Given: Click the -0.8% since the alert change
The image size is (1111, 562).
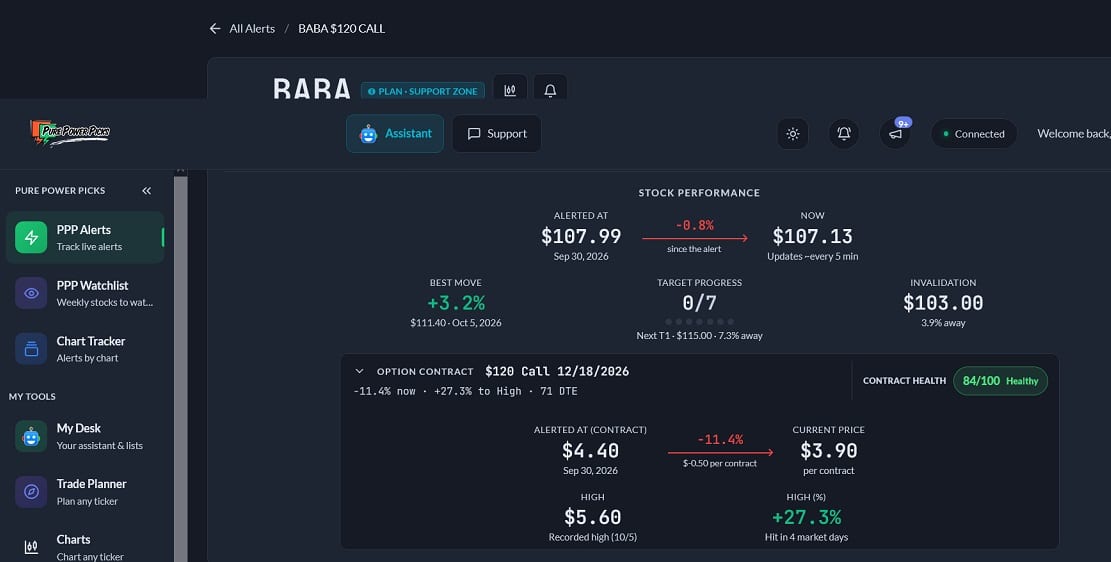Looking at the screenshot, I should coord(694,225).
